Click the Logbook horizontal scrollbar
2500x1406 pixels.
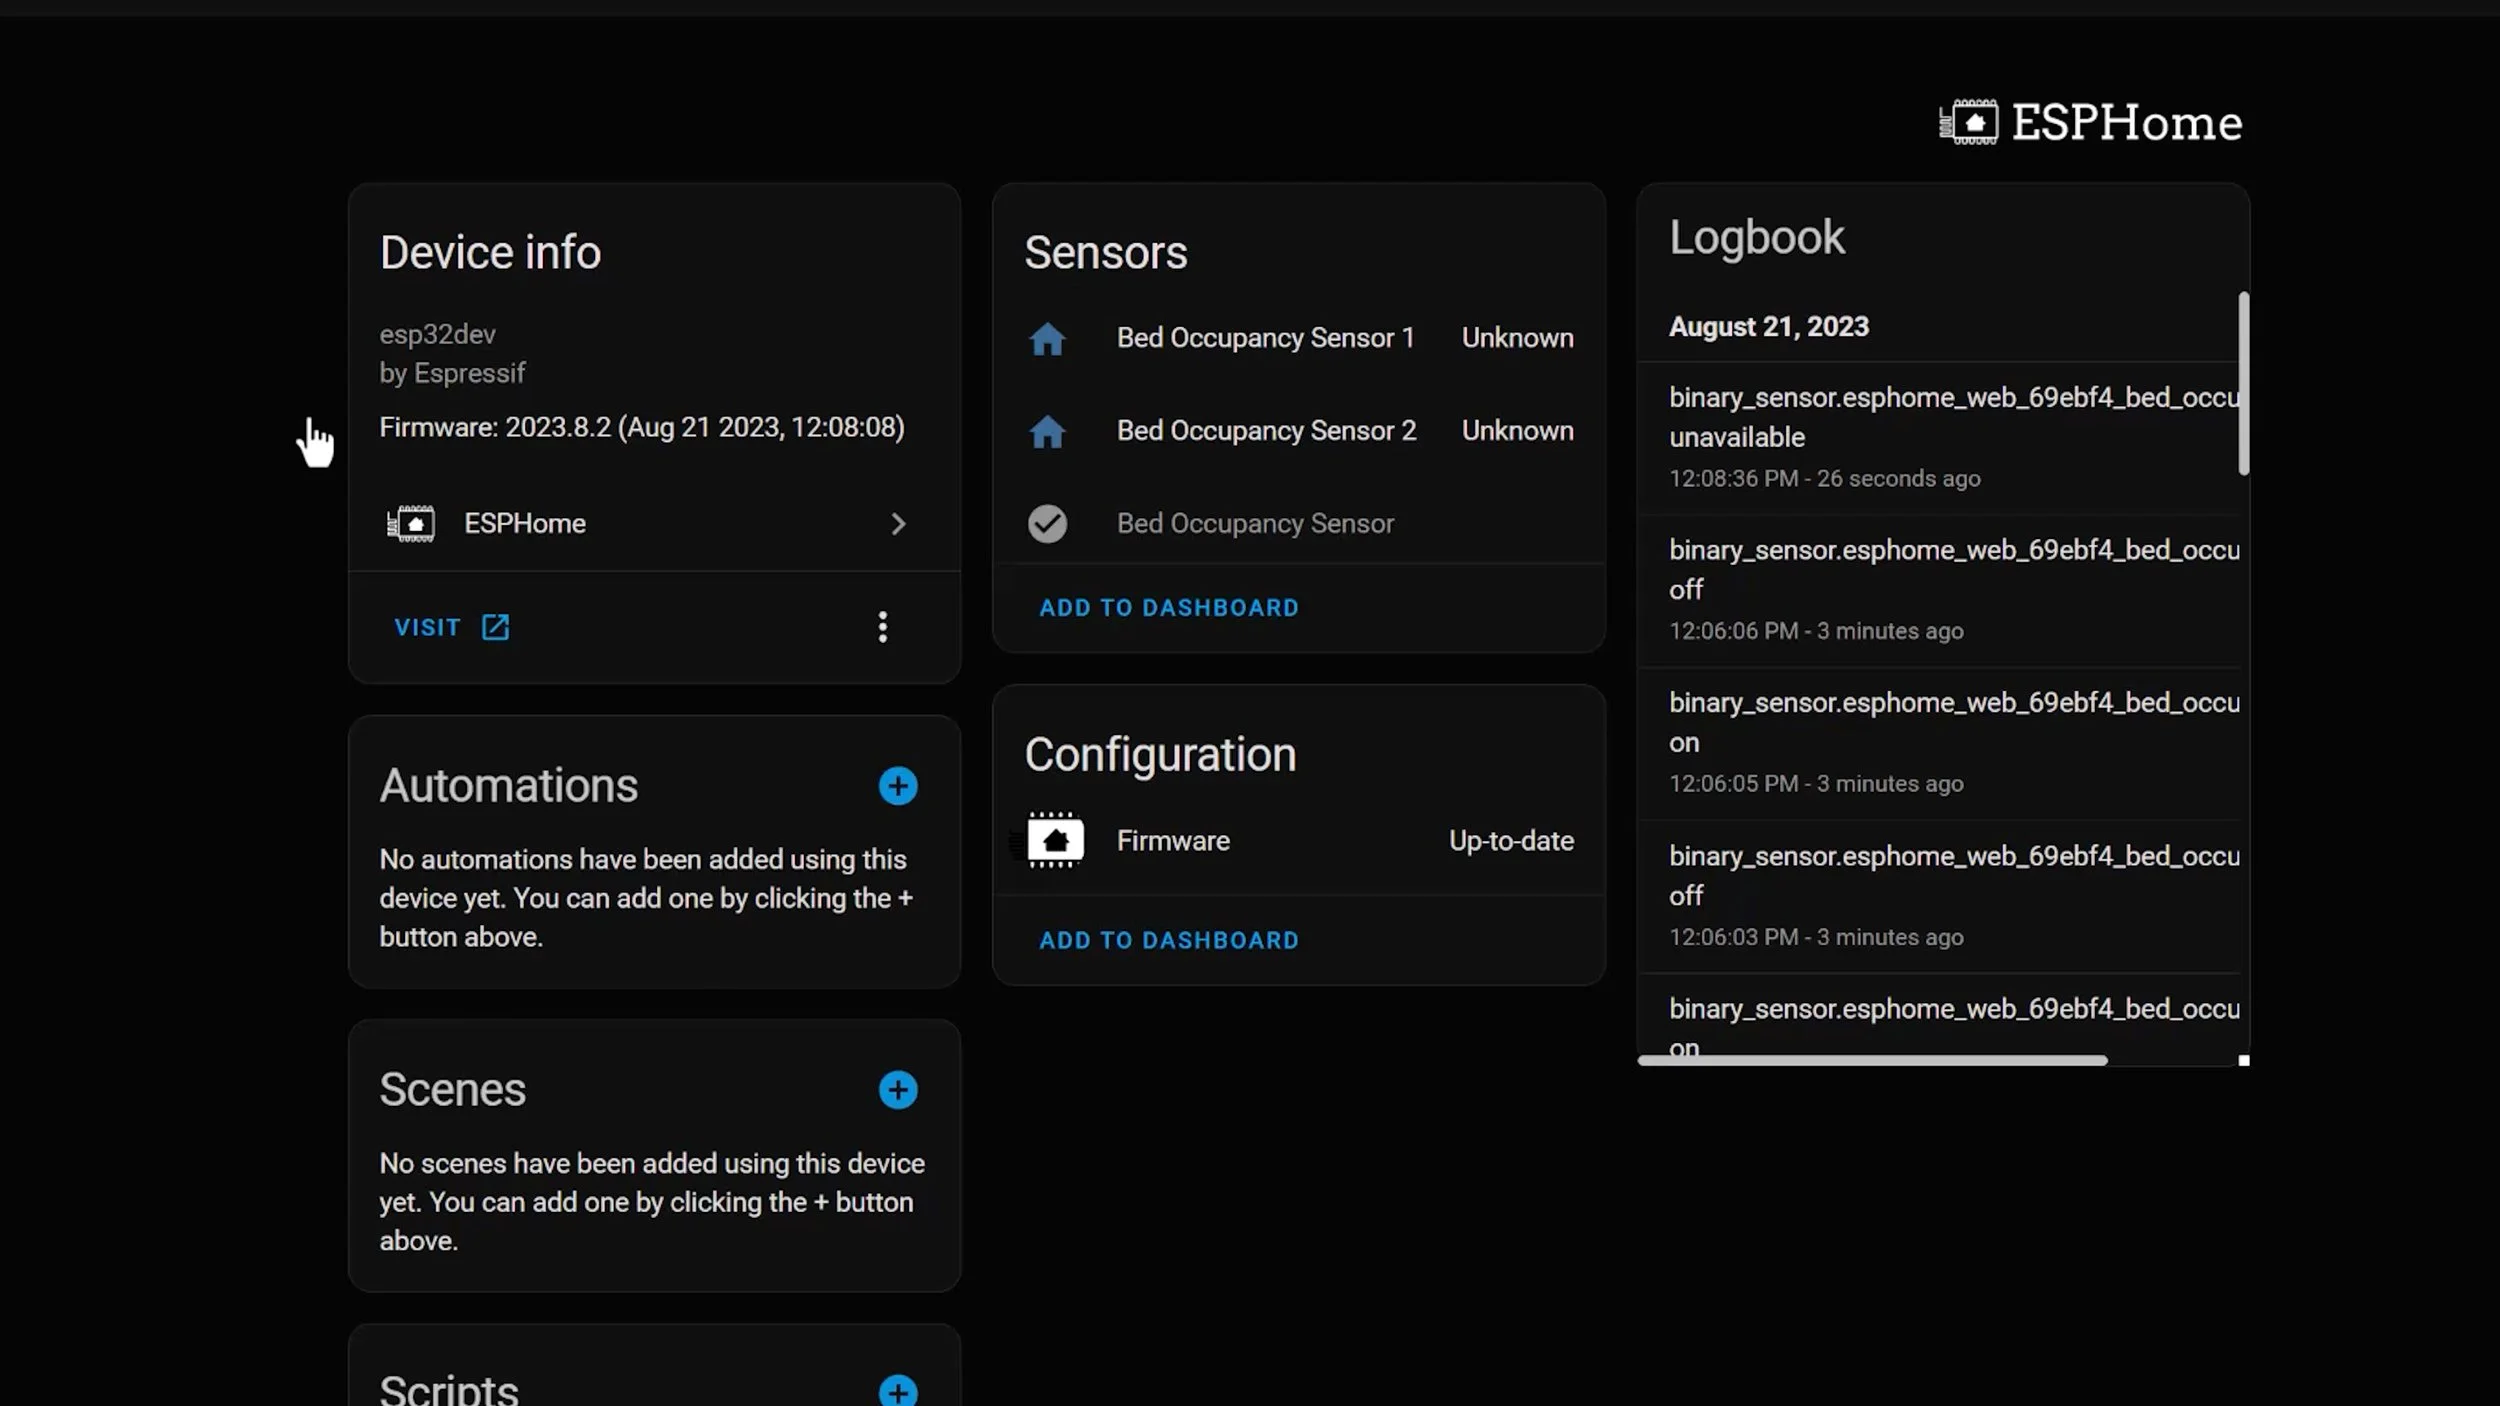[1872, 1060]
